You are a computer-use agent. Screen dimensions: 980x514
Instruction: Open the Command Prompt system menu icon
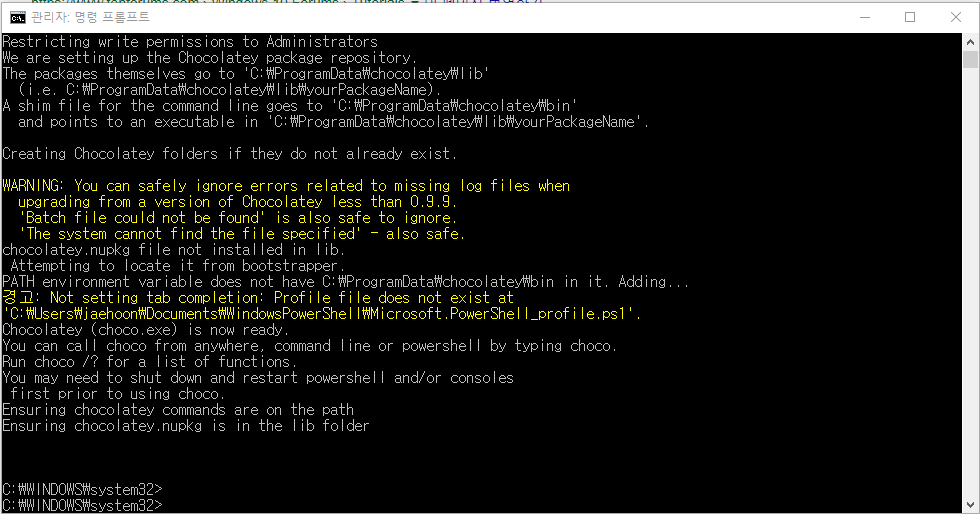(18, 18)
